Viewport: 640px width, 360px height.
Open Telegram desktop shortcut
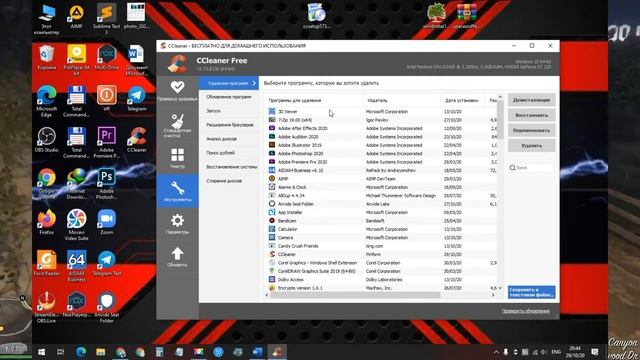pos(137,98)
